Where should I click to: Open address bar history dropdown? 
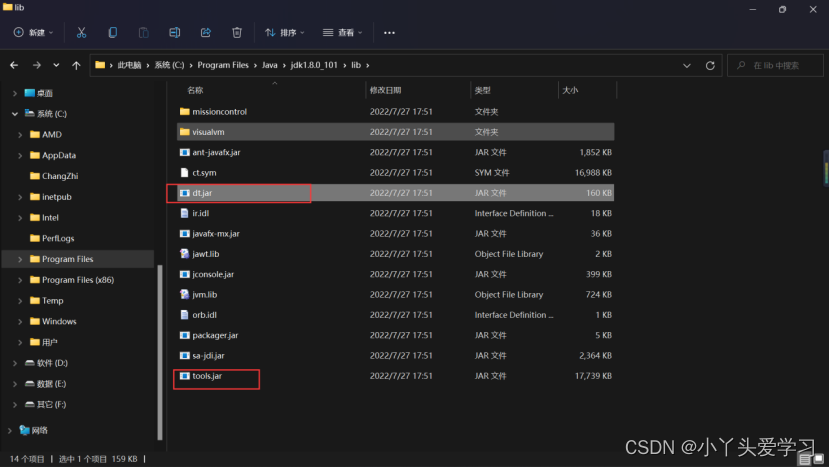687,66
